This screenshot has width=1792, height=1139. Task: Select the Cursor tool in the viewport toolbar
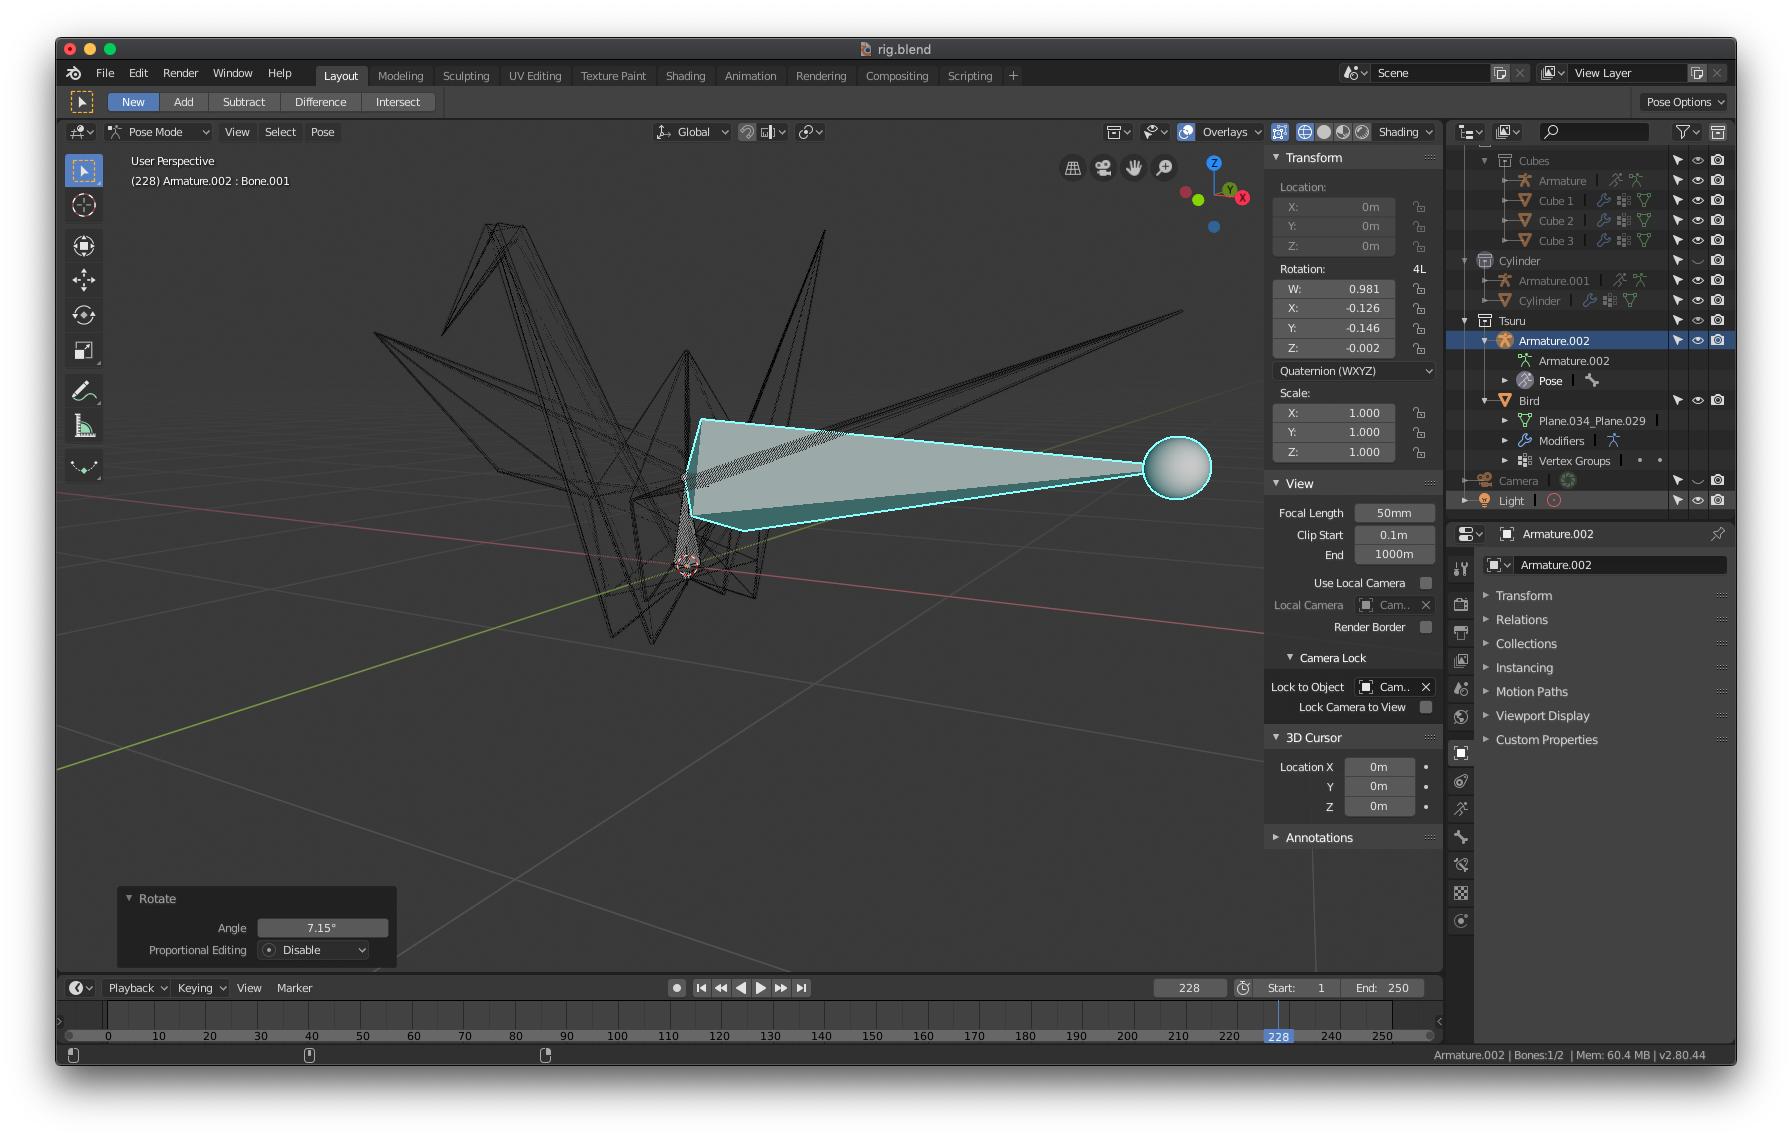point(84,205)
